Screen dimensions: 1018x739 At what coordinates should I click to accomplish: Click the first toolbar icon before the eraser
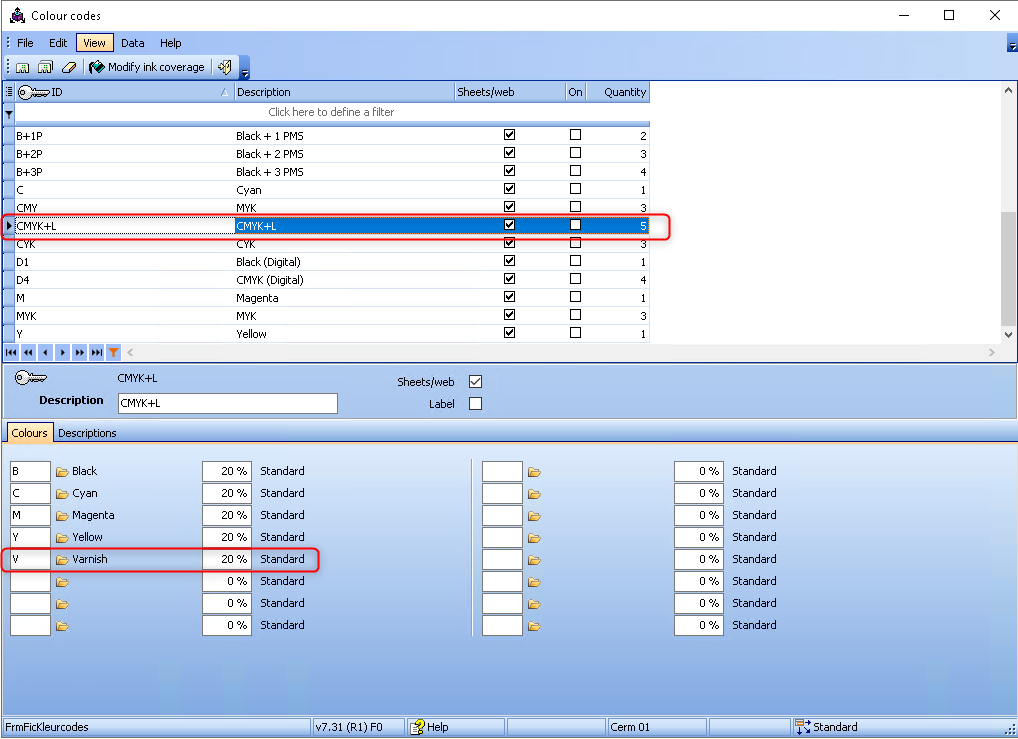coord(23,67)
